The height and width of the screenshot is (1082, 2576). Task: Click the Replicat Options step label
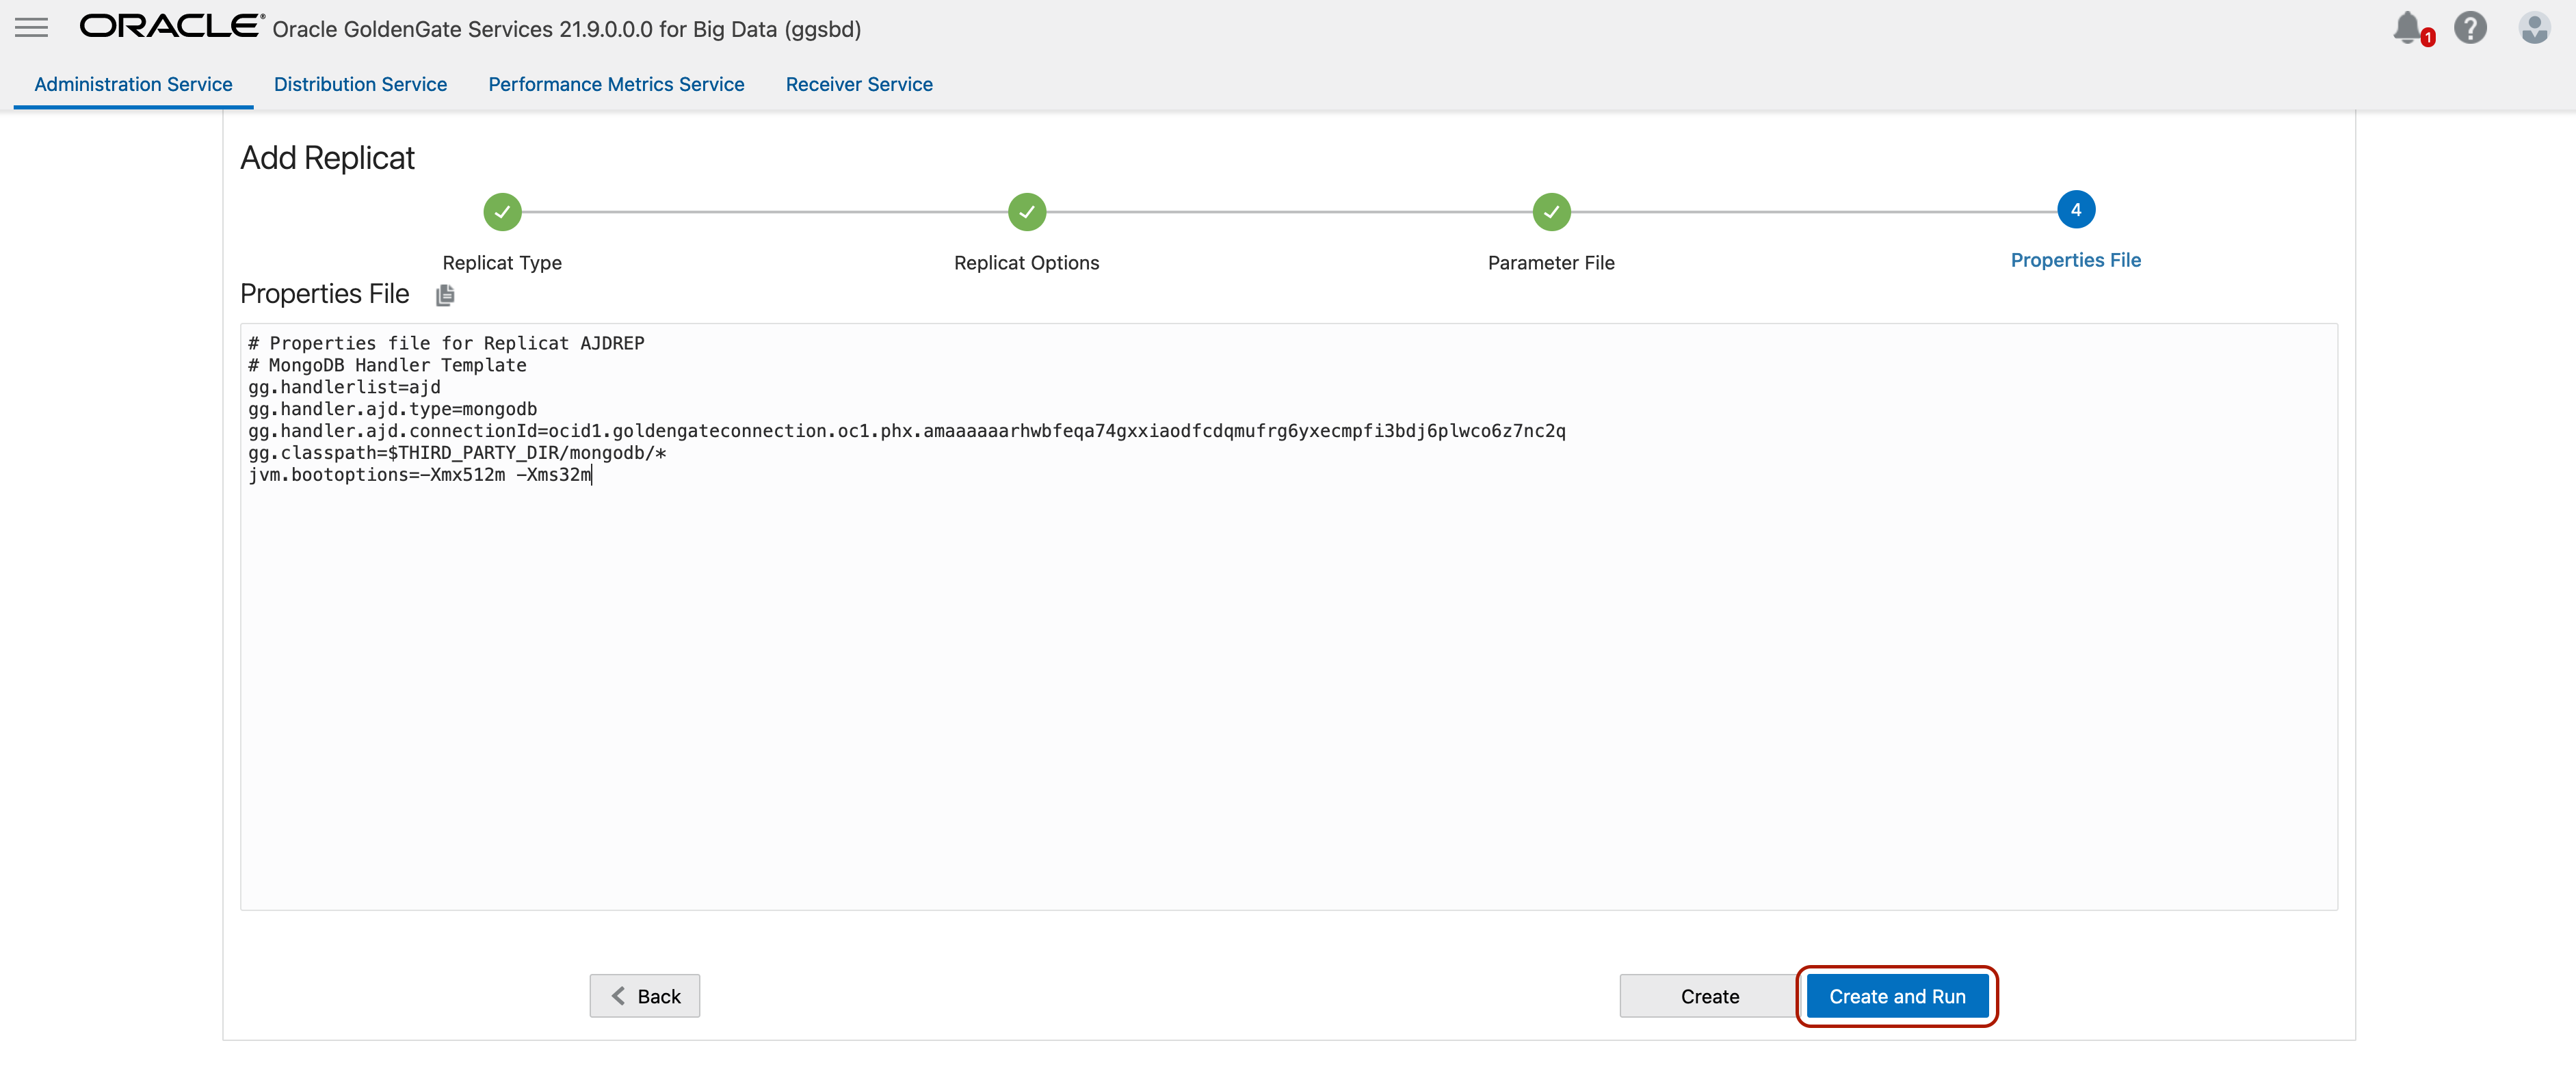tap(1026, 263)
